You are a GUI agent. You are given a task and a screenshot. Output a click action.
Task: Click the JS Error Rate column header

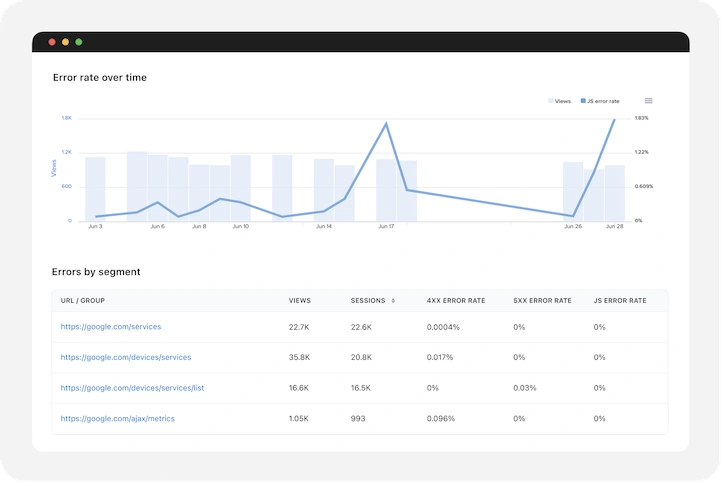[x=619, y=300]
